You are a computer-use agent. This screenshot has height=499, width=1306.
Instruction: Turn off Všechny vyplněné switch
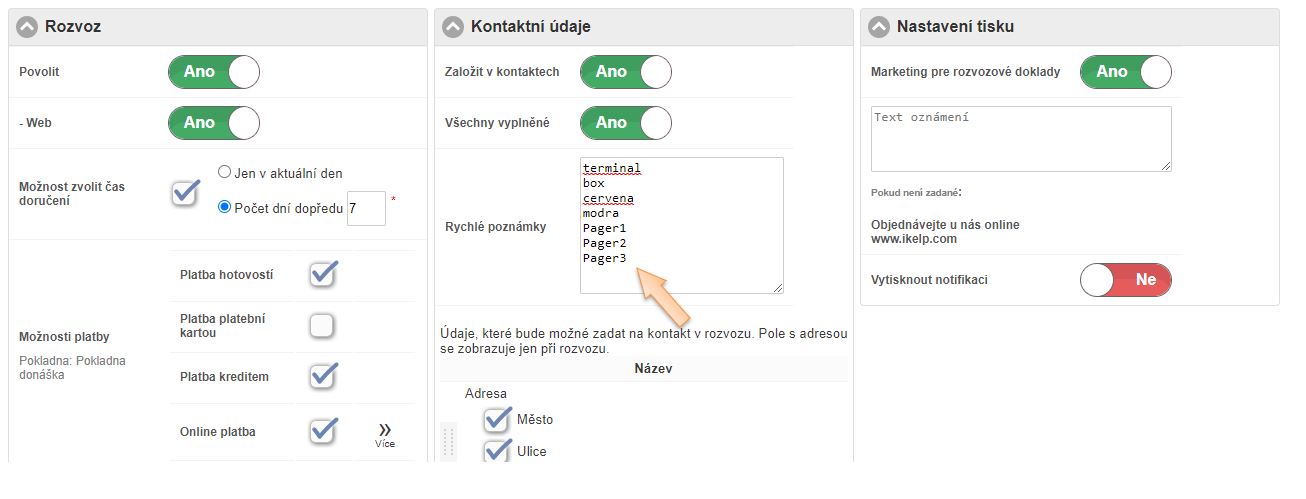coord(625,122)
